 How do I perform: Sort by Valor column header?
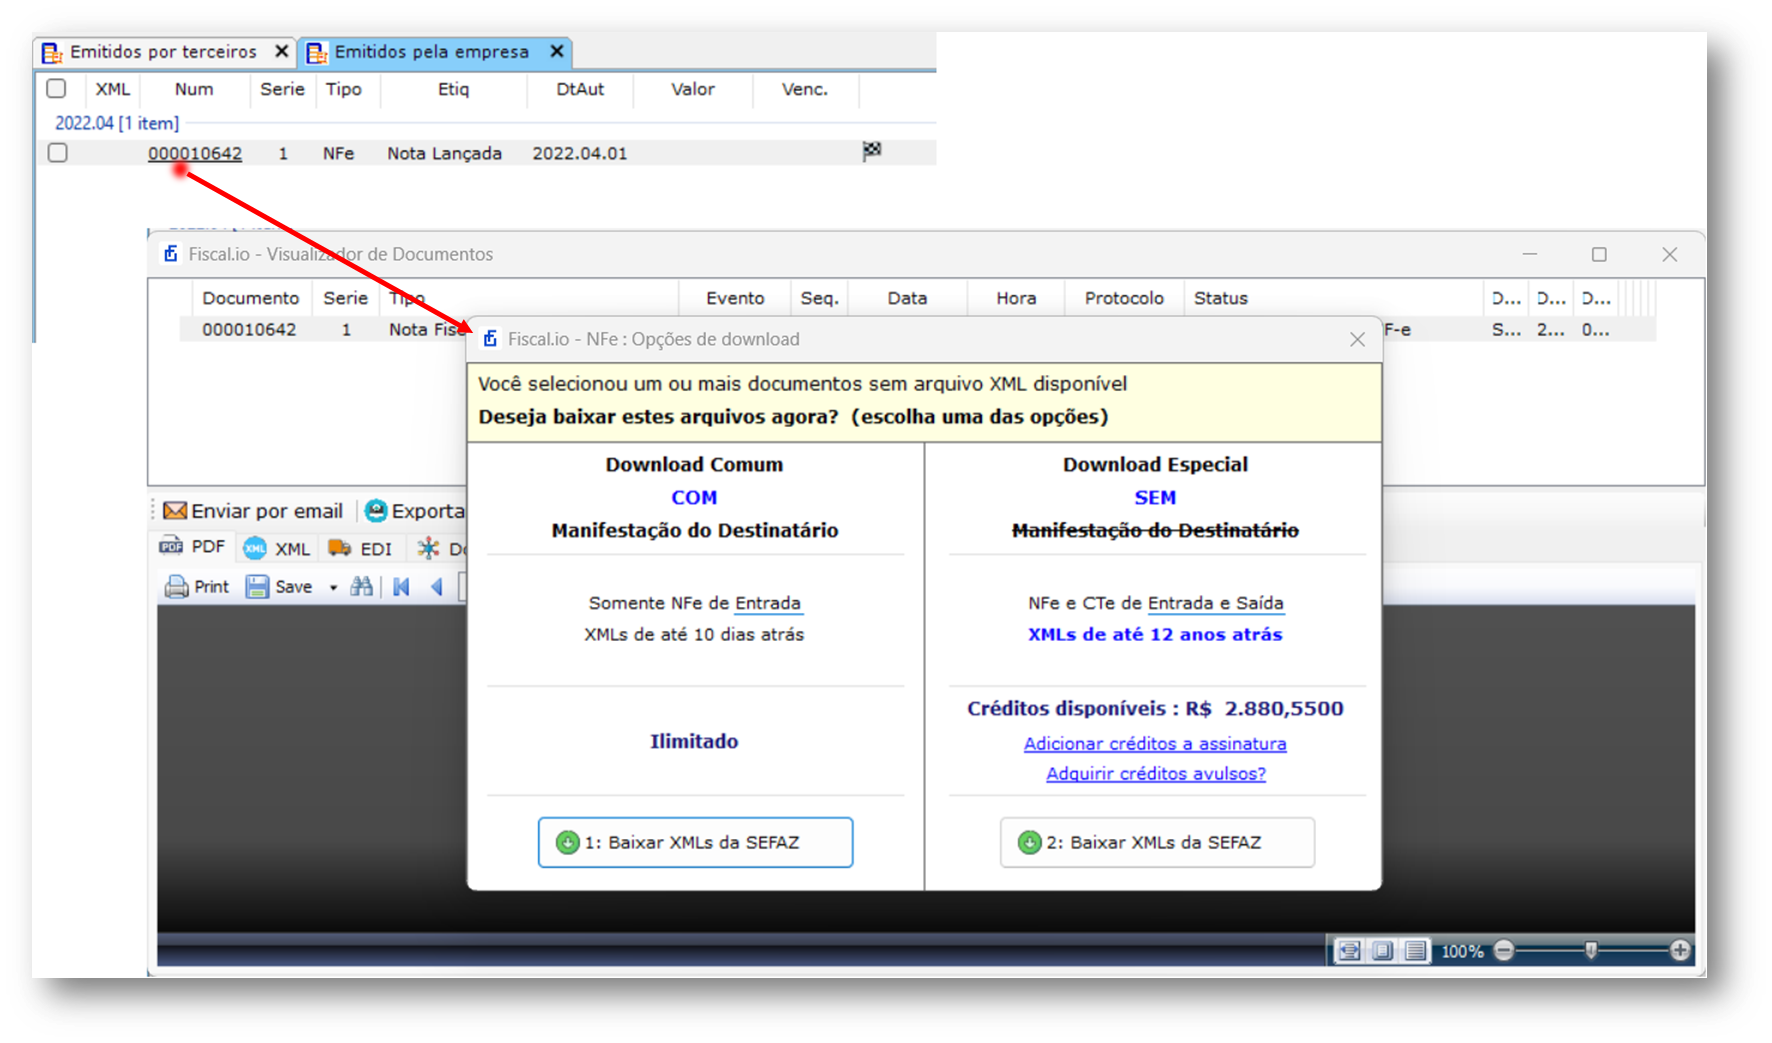click(x=693, y=89)
